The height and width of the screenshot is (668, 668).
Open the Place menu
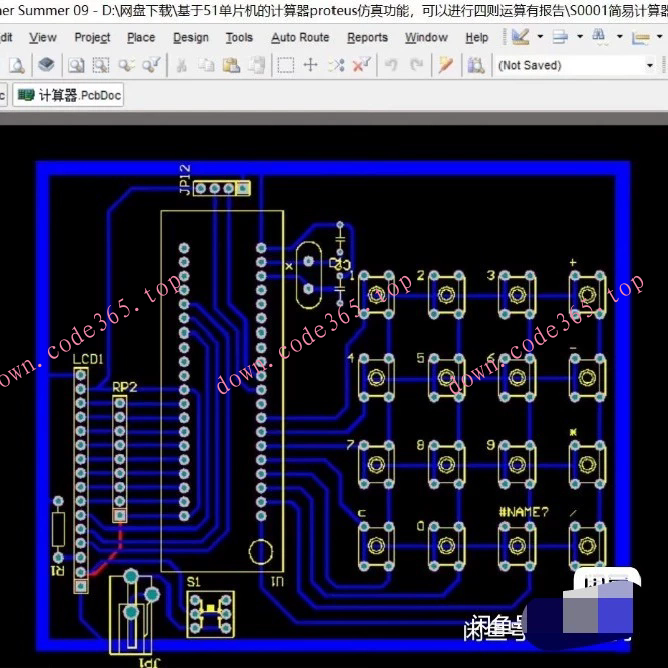[x=141, y=37]
